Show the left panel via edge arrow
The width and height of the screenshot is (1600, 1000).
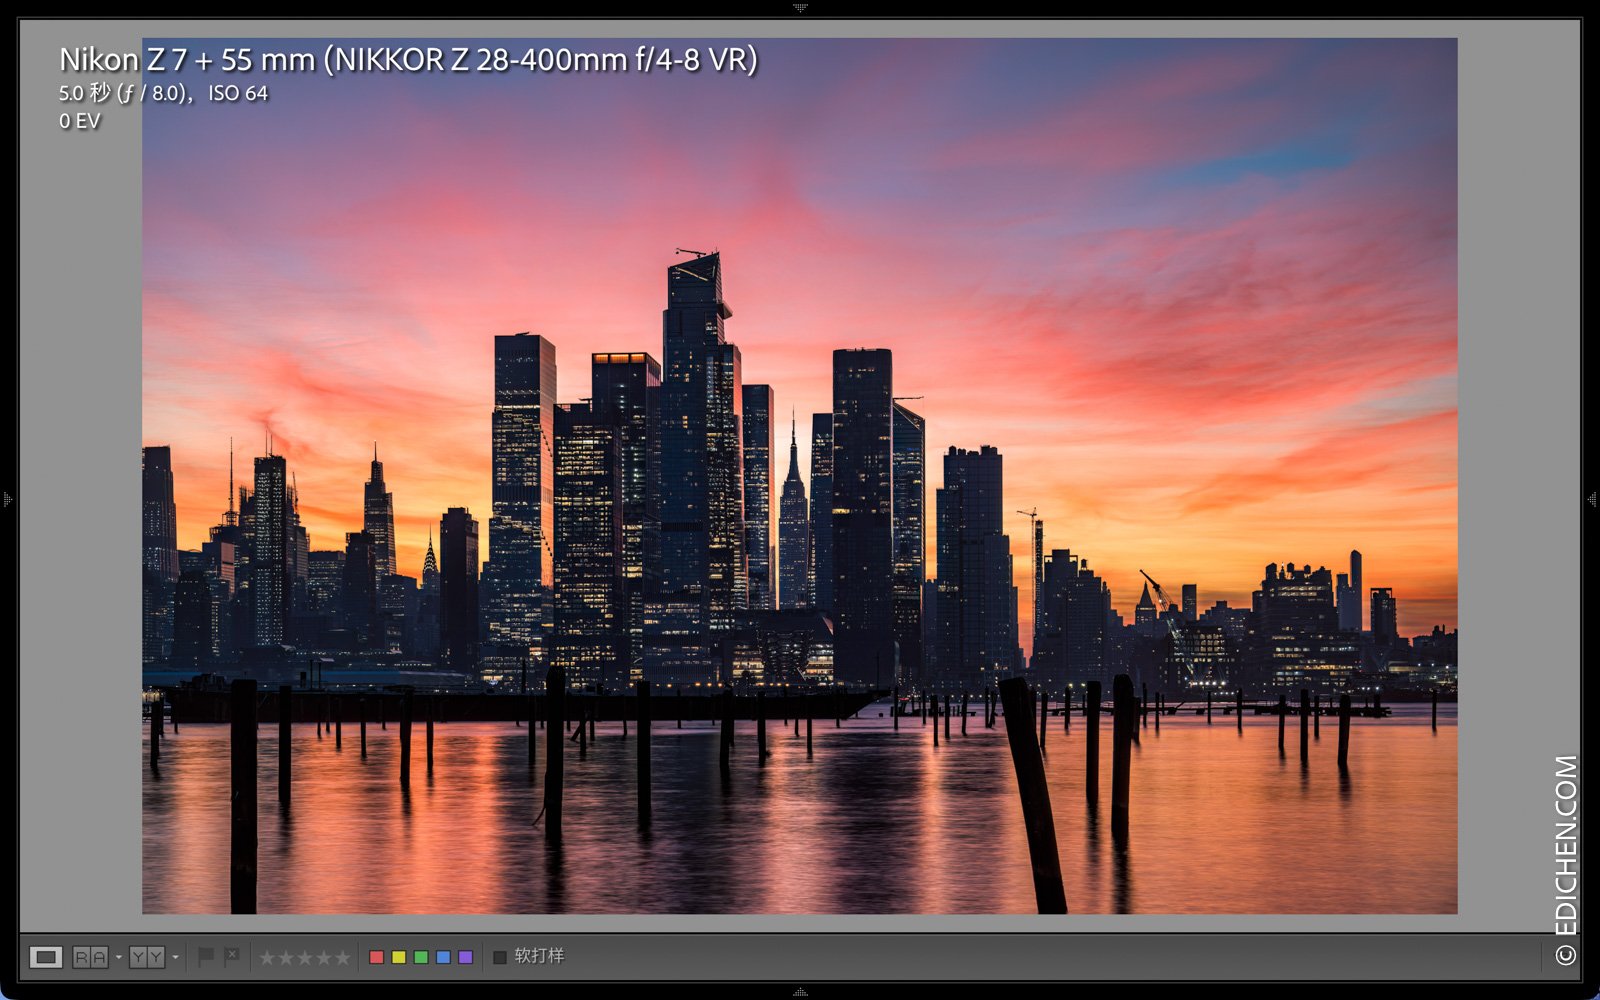(7, 498)
